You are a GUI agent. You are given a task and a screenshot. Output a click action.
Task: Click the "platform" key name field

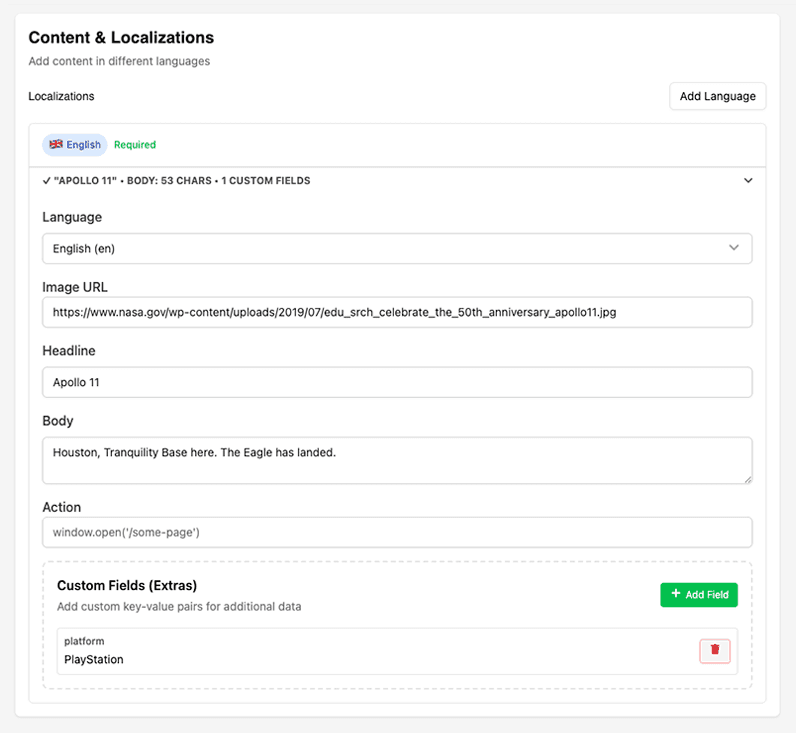(x=85, y=641)
